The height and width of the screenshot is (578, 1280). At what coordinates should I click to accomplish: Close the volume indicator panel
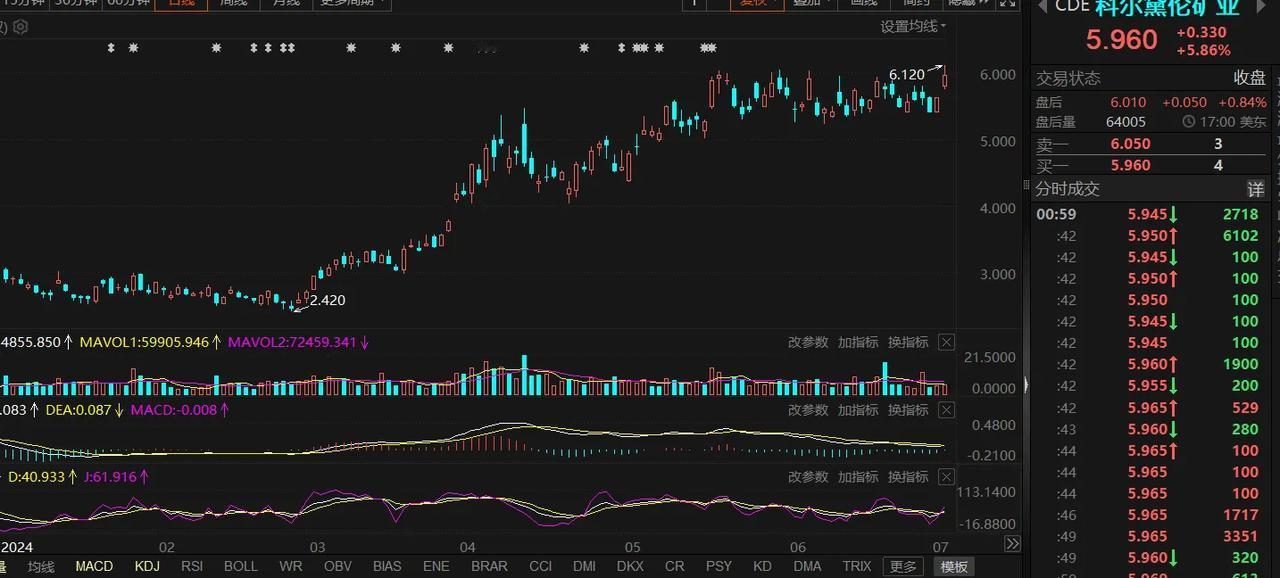click(946, 342)
